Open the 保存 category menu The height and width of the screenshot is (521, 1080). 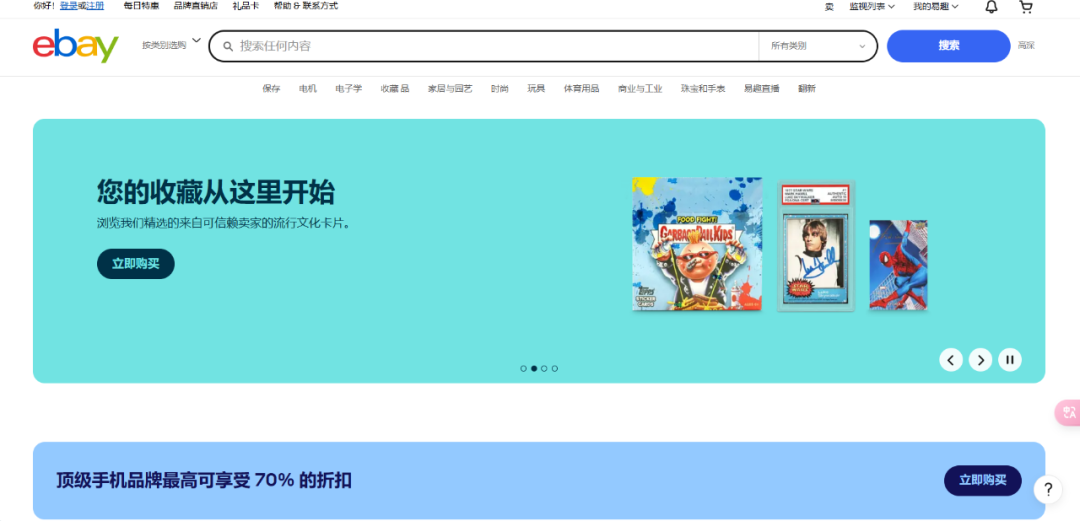tap(271, 88)
